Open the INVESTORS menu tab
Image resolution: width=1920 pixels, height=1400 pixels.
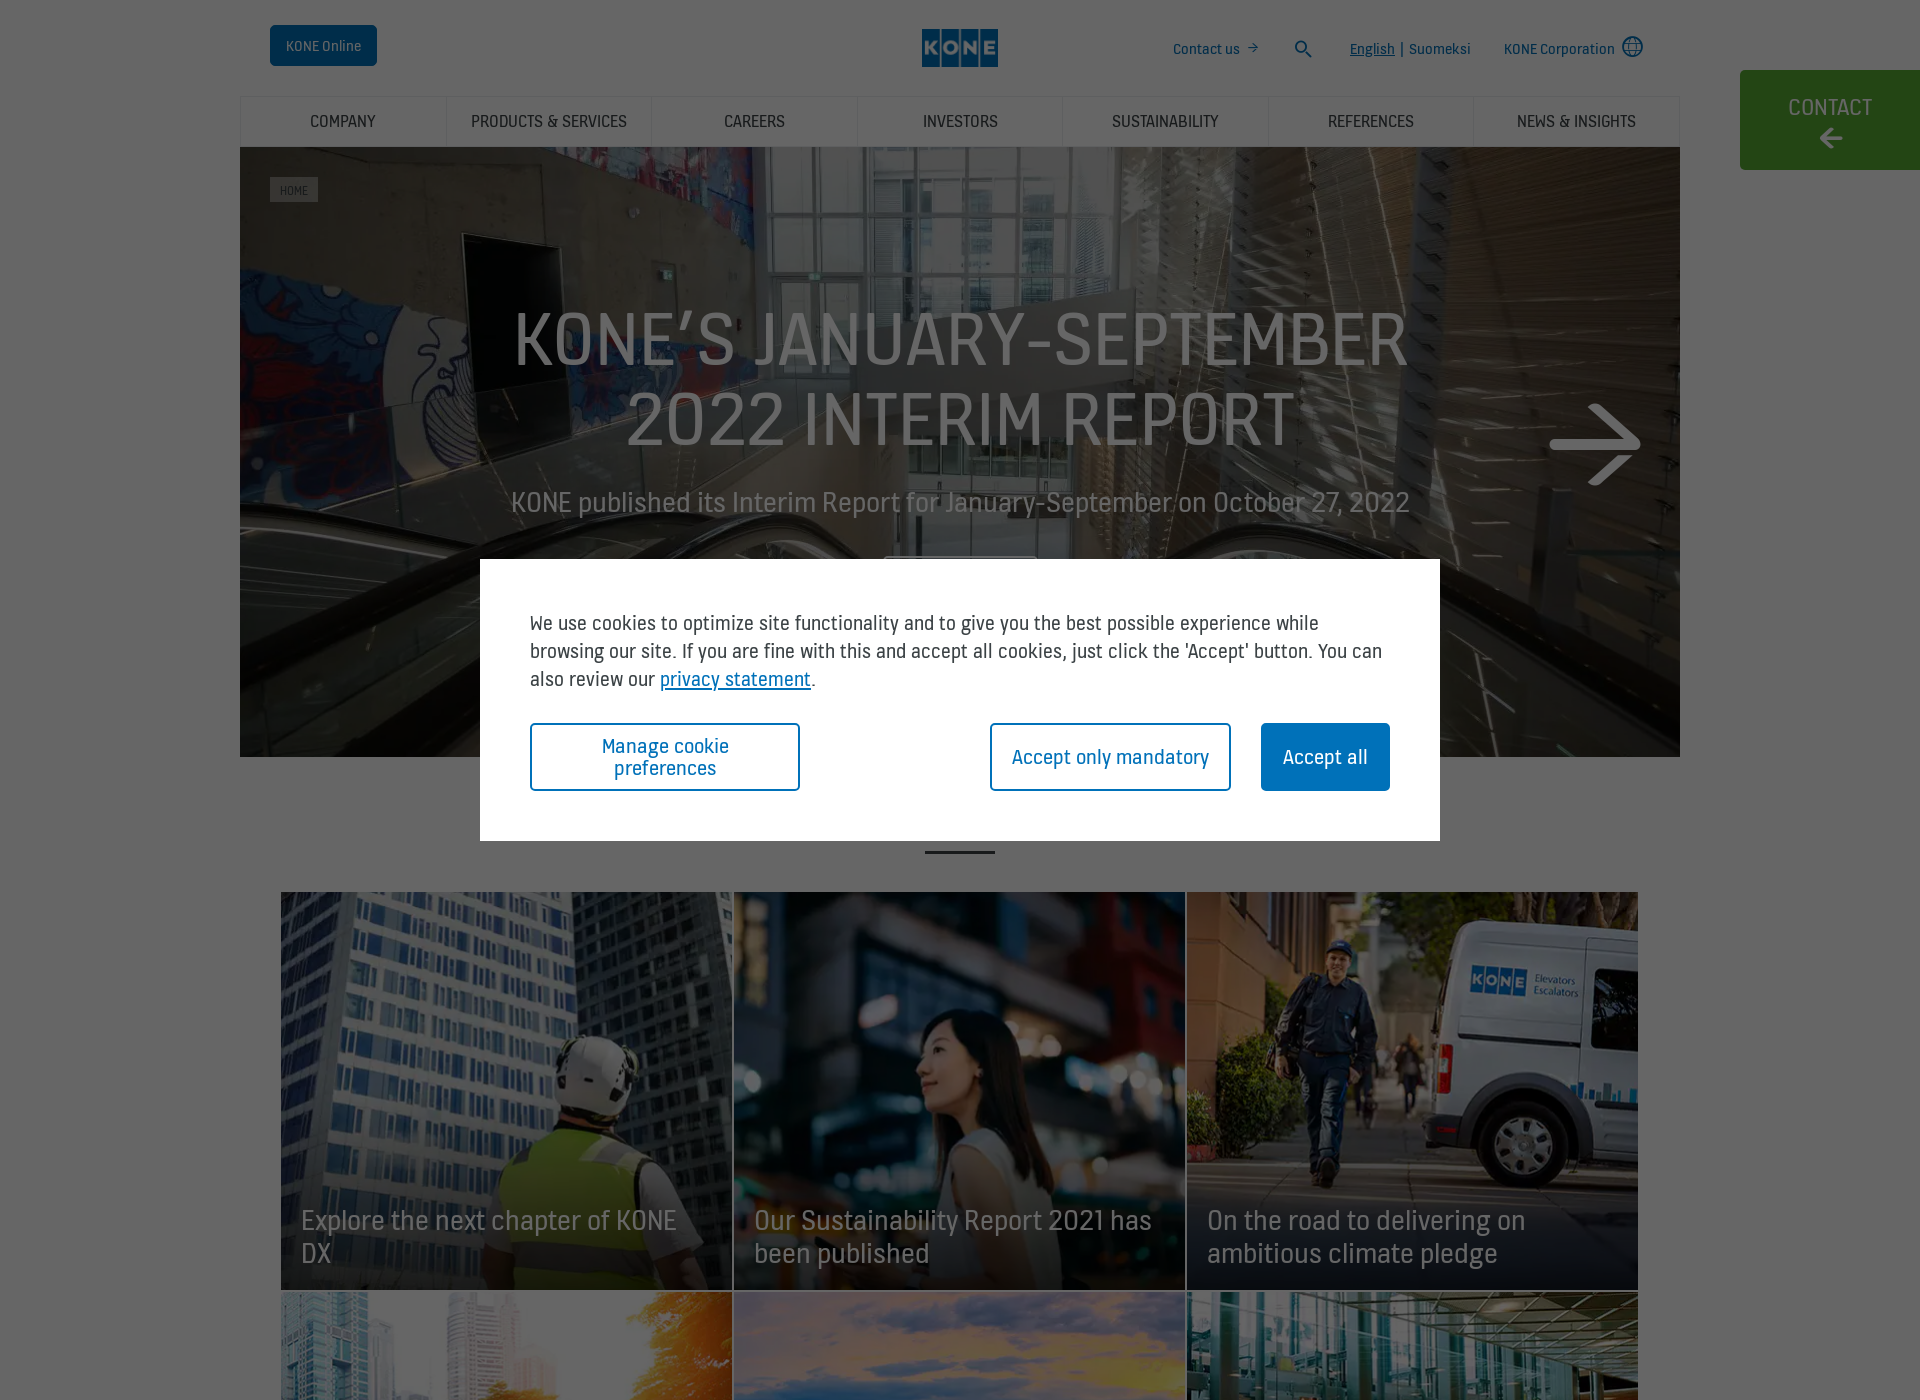point(960,121)
